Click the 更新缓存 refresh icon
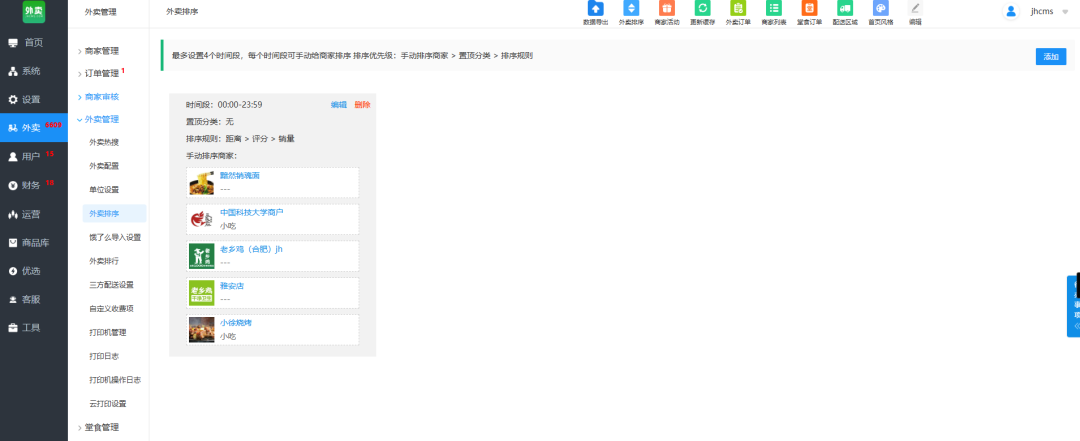Image resolution: width=1080 pixels, height=441 pixels. 702,9
